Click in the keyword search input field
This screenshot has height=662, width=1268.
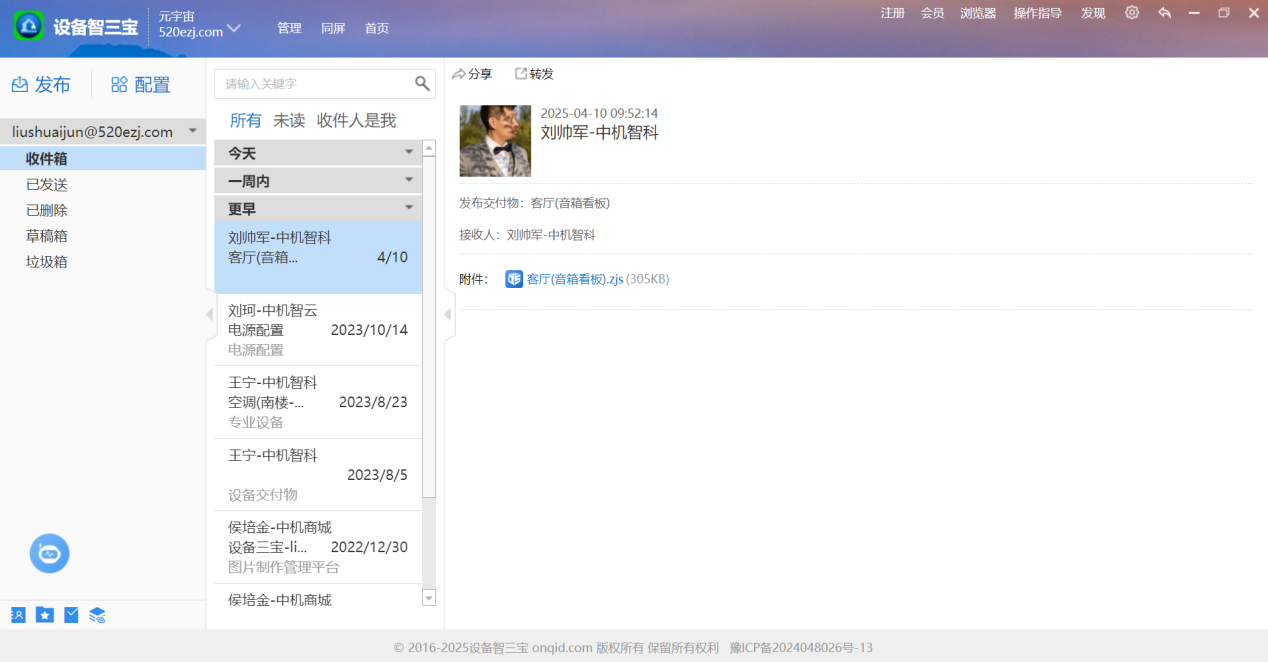[x=315, y=84]
